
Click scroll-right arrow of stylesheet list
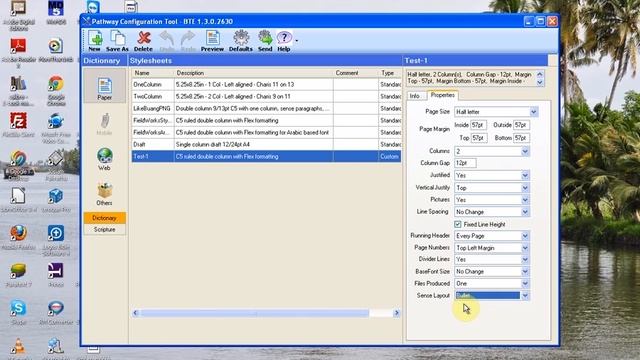(x=396, y=313)
